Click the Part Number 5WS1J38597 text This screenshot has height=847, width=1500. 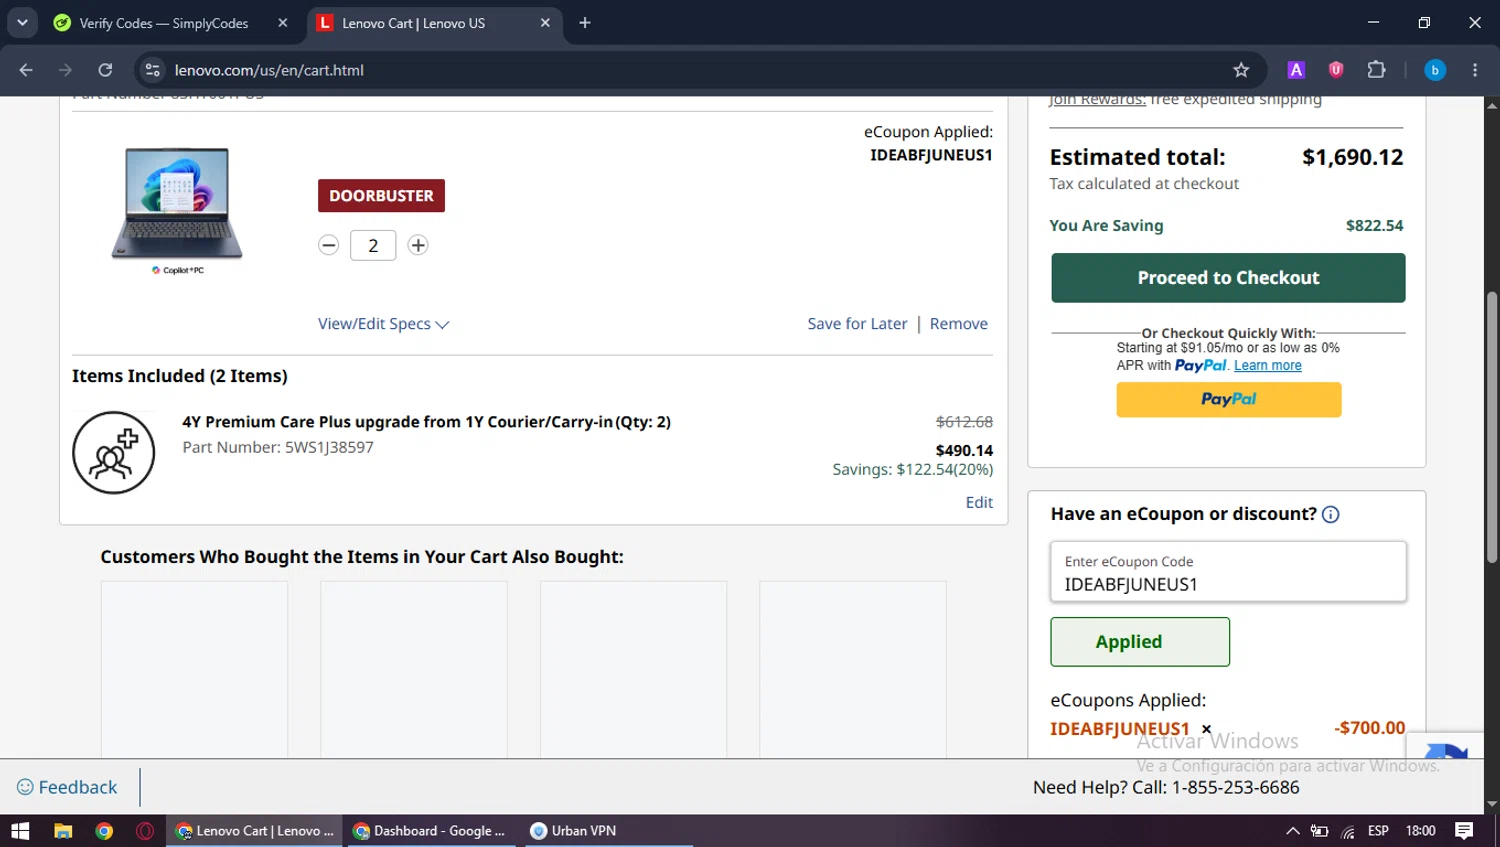click(x=278, y=447)
